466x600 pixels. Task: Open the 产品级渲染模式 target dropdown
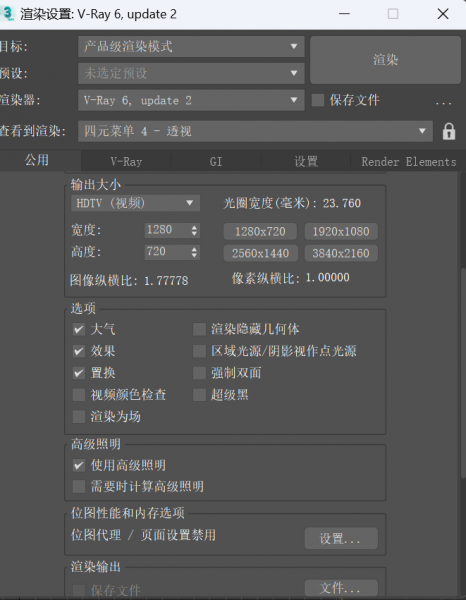191,47
